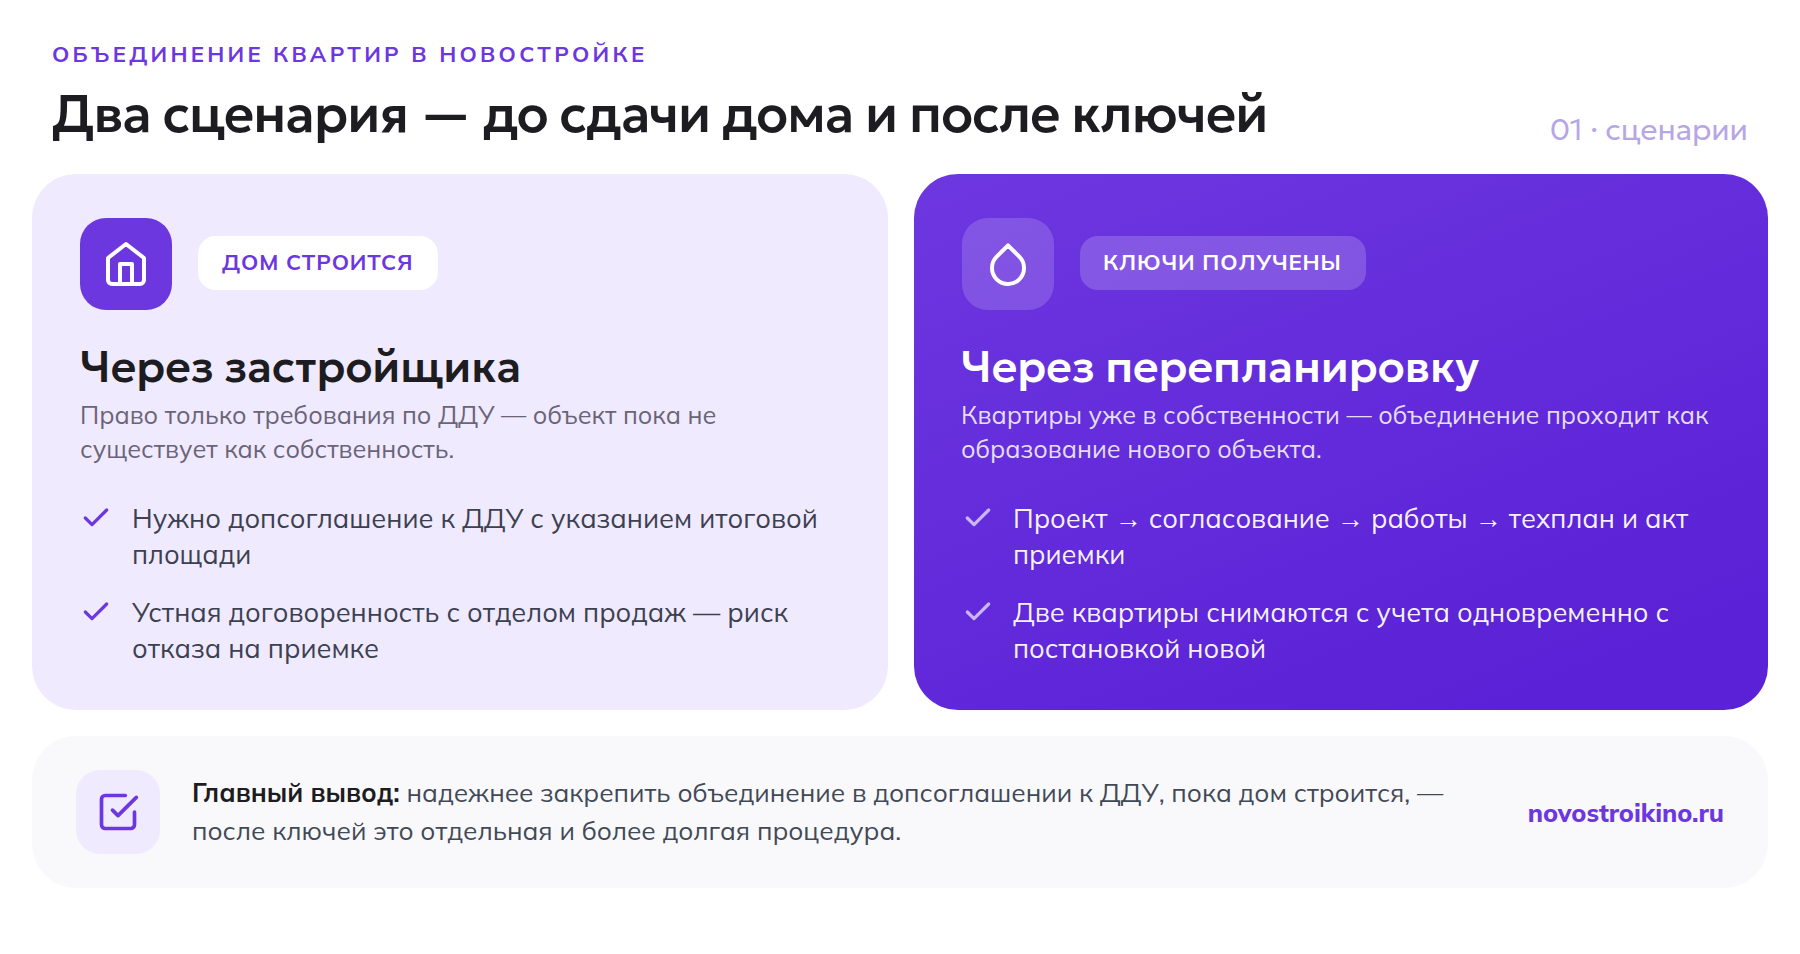Select the ДОМ СТРОИТСЯ badge

pos(318,263)
